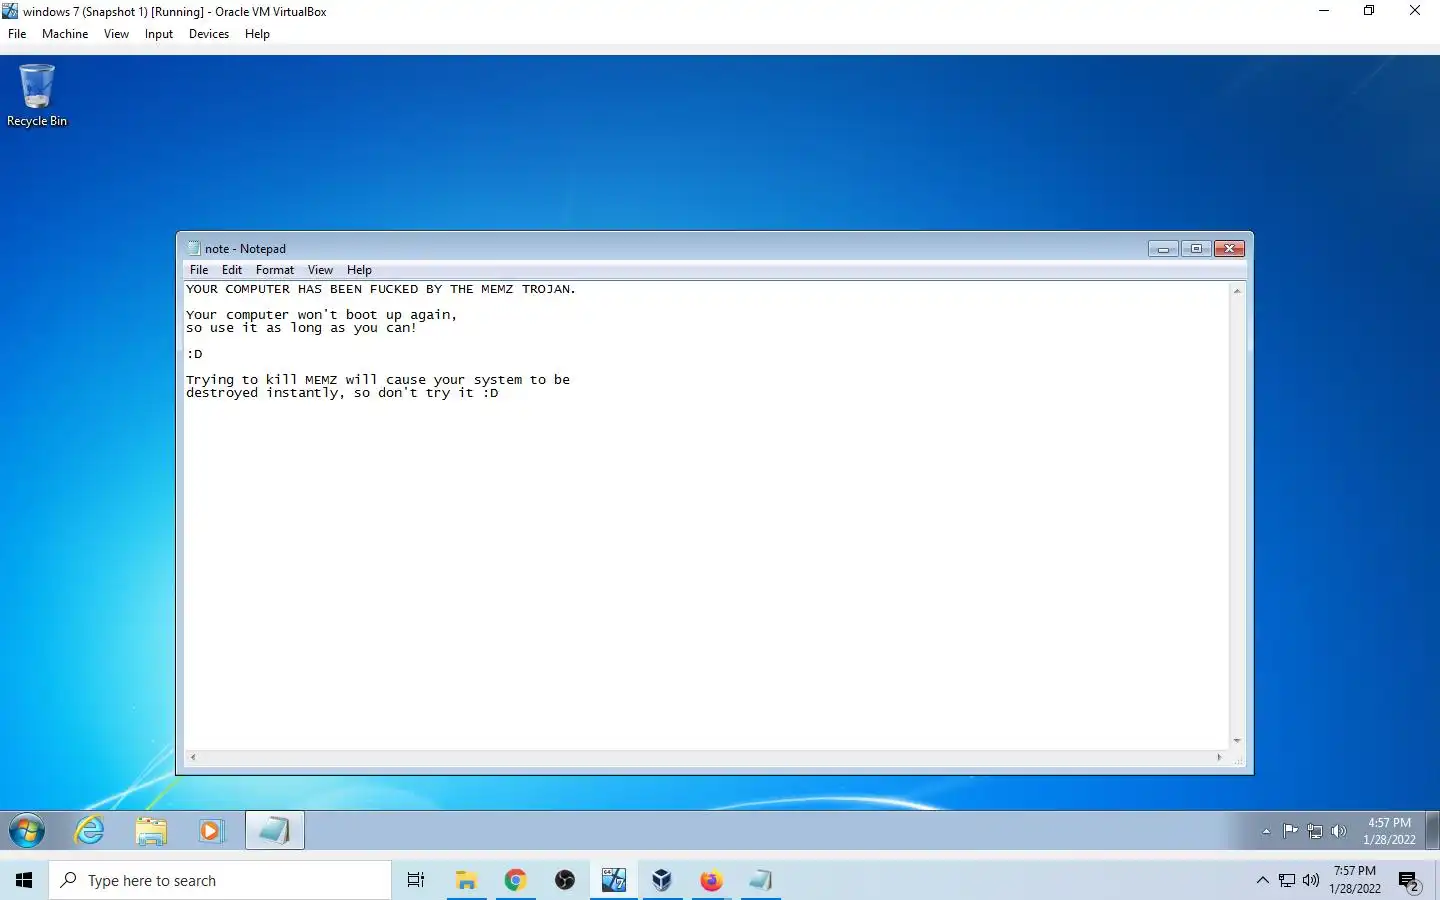
Task: Open Action Center flag icon in guest tray
Action: click(1290, 831)
